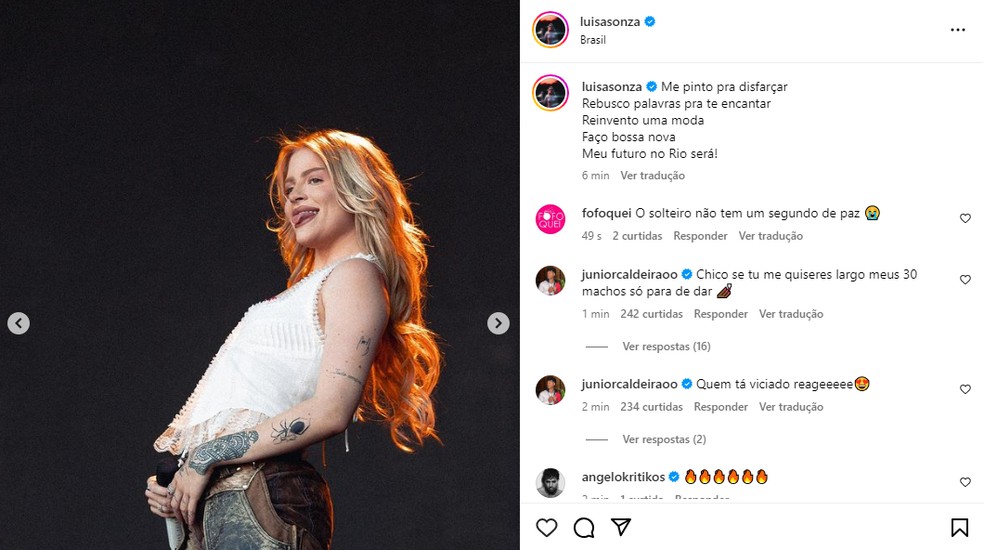
Task: Open comments via speech bubble icon
Action: pyautogui.click(x=584, y=527)
